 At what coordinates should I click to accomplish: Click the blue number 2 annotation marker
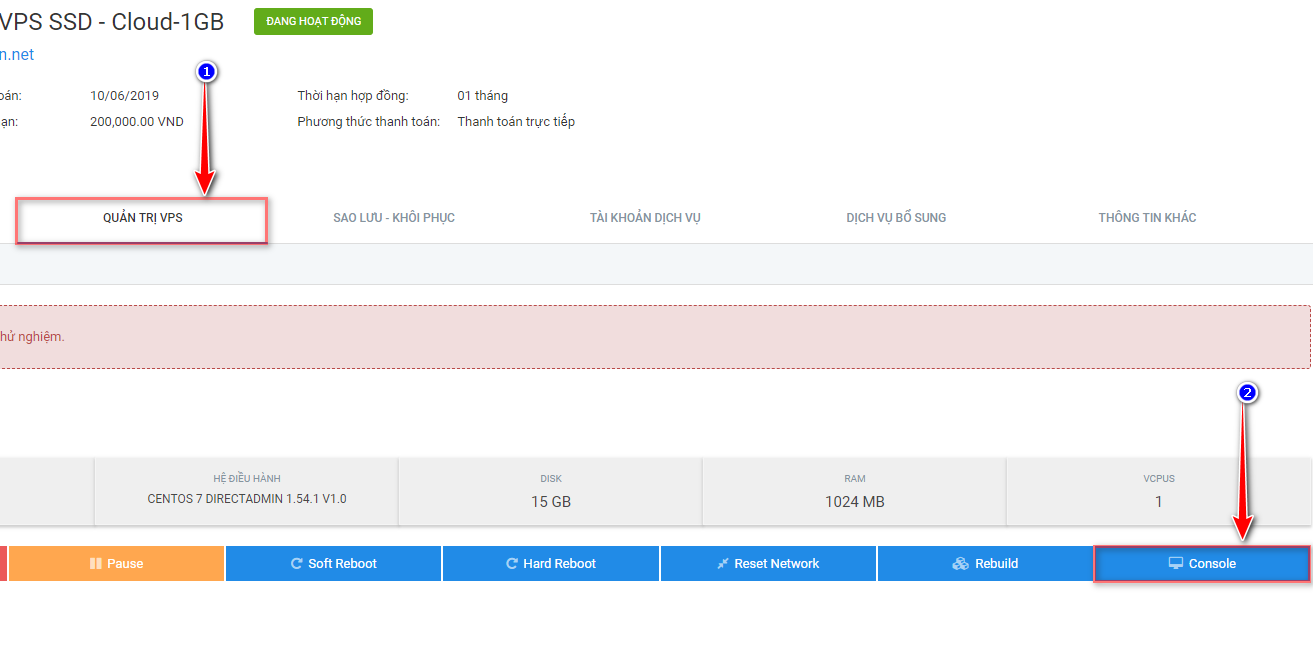[x=1247, y=393]
